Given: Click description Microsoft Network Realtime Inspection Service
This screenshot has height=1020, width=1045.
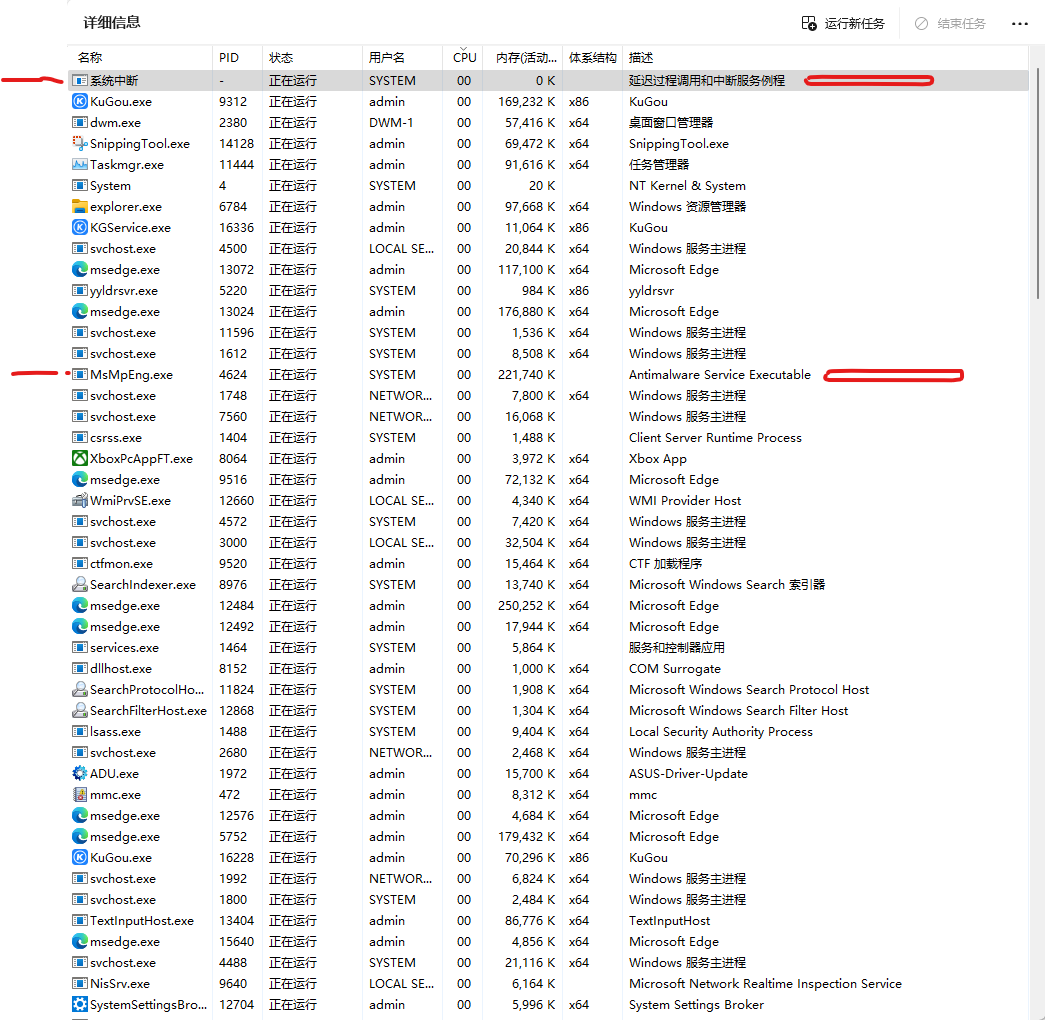Looking at the screenshot, I should pos(765,983).
